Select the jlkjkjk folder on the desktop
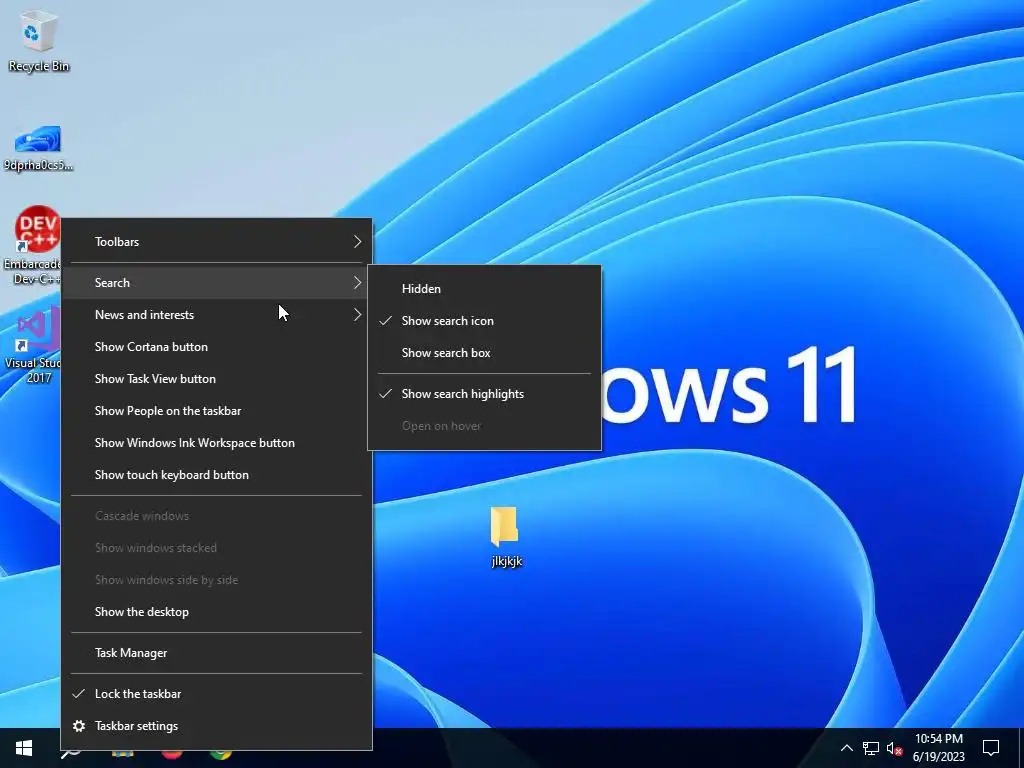 [506, 537]
